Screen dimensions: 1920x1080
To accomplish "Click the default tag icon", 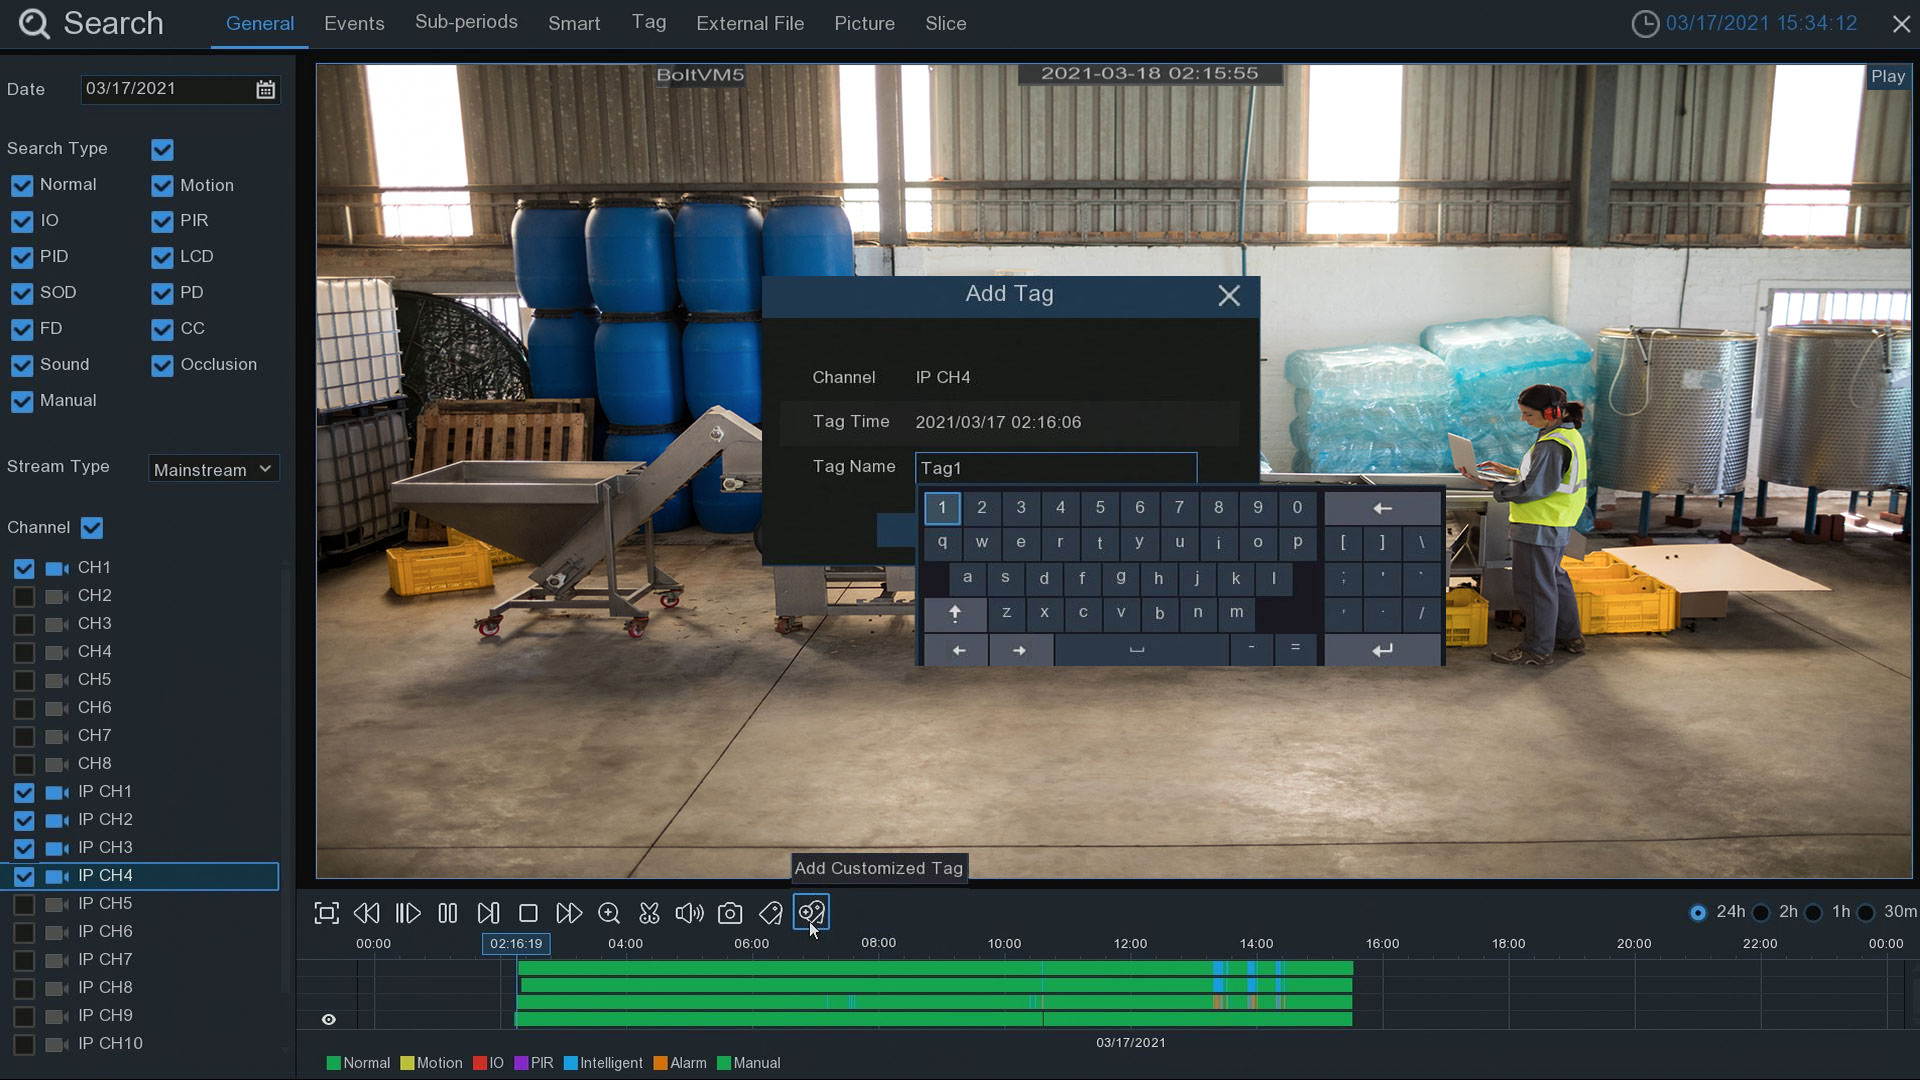I will (770, 913).
